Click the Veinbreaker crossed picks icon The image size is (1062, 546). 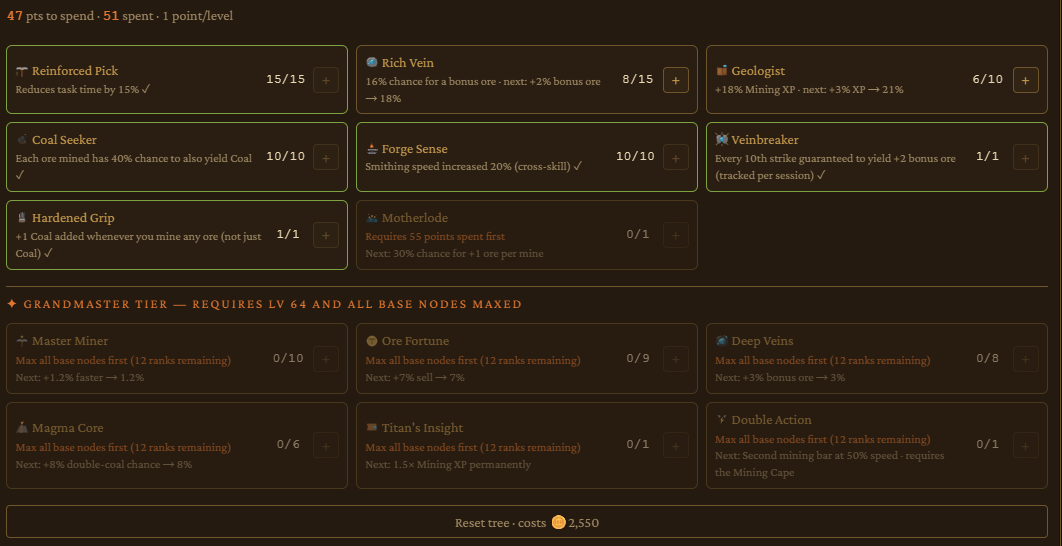[x=721, y=140]
